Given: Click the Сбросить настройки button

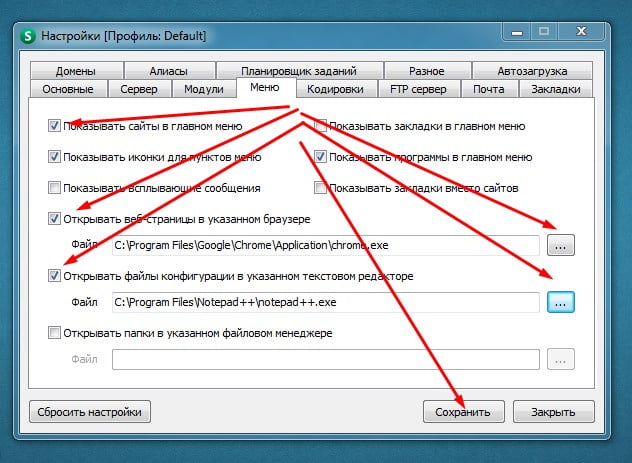Looking at the screenshot, I should (90, 411).
